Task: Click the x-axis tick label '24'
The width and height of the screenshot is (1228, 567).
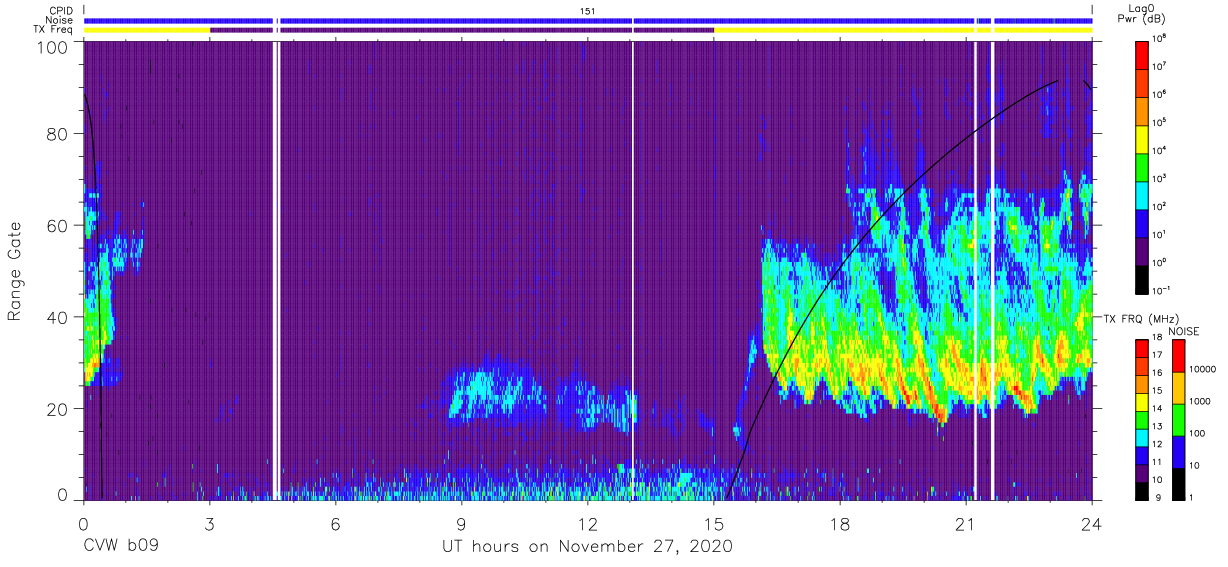Action: pyautogui.click(x=1091, y=524)
